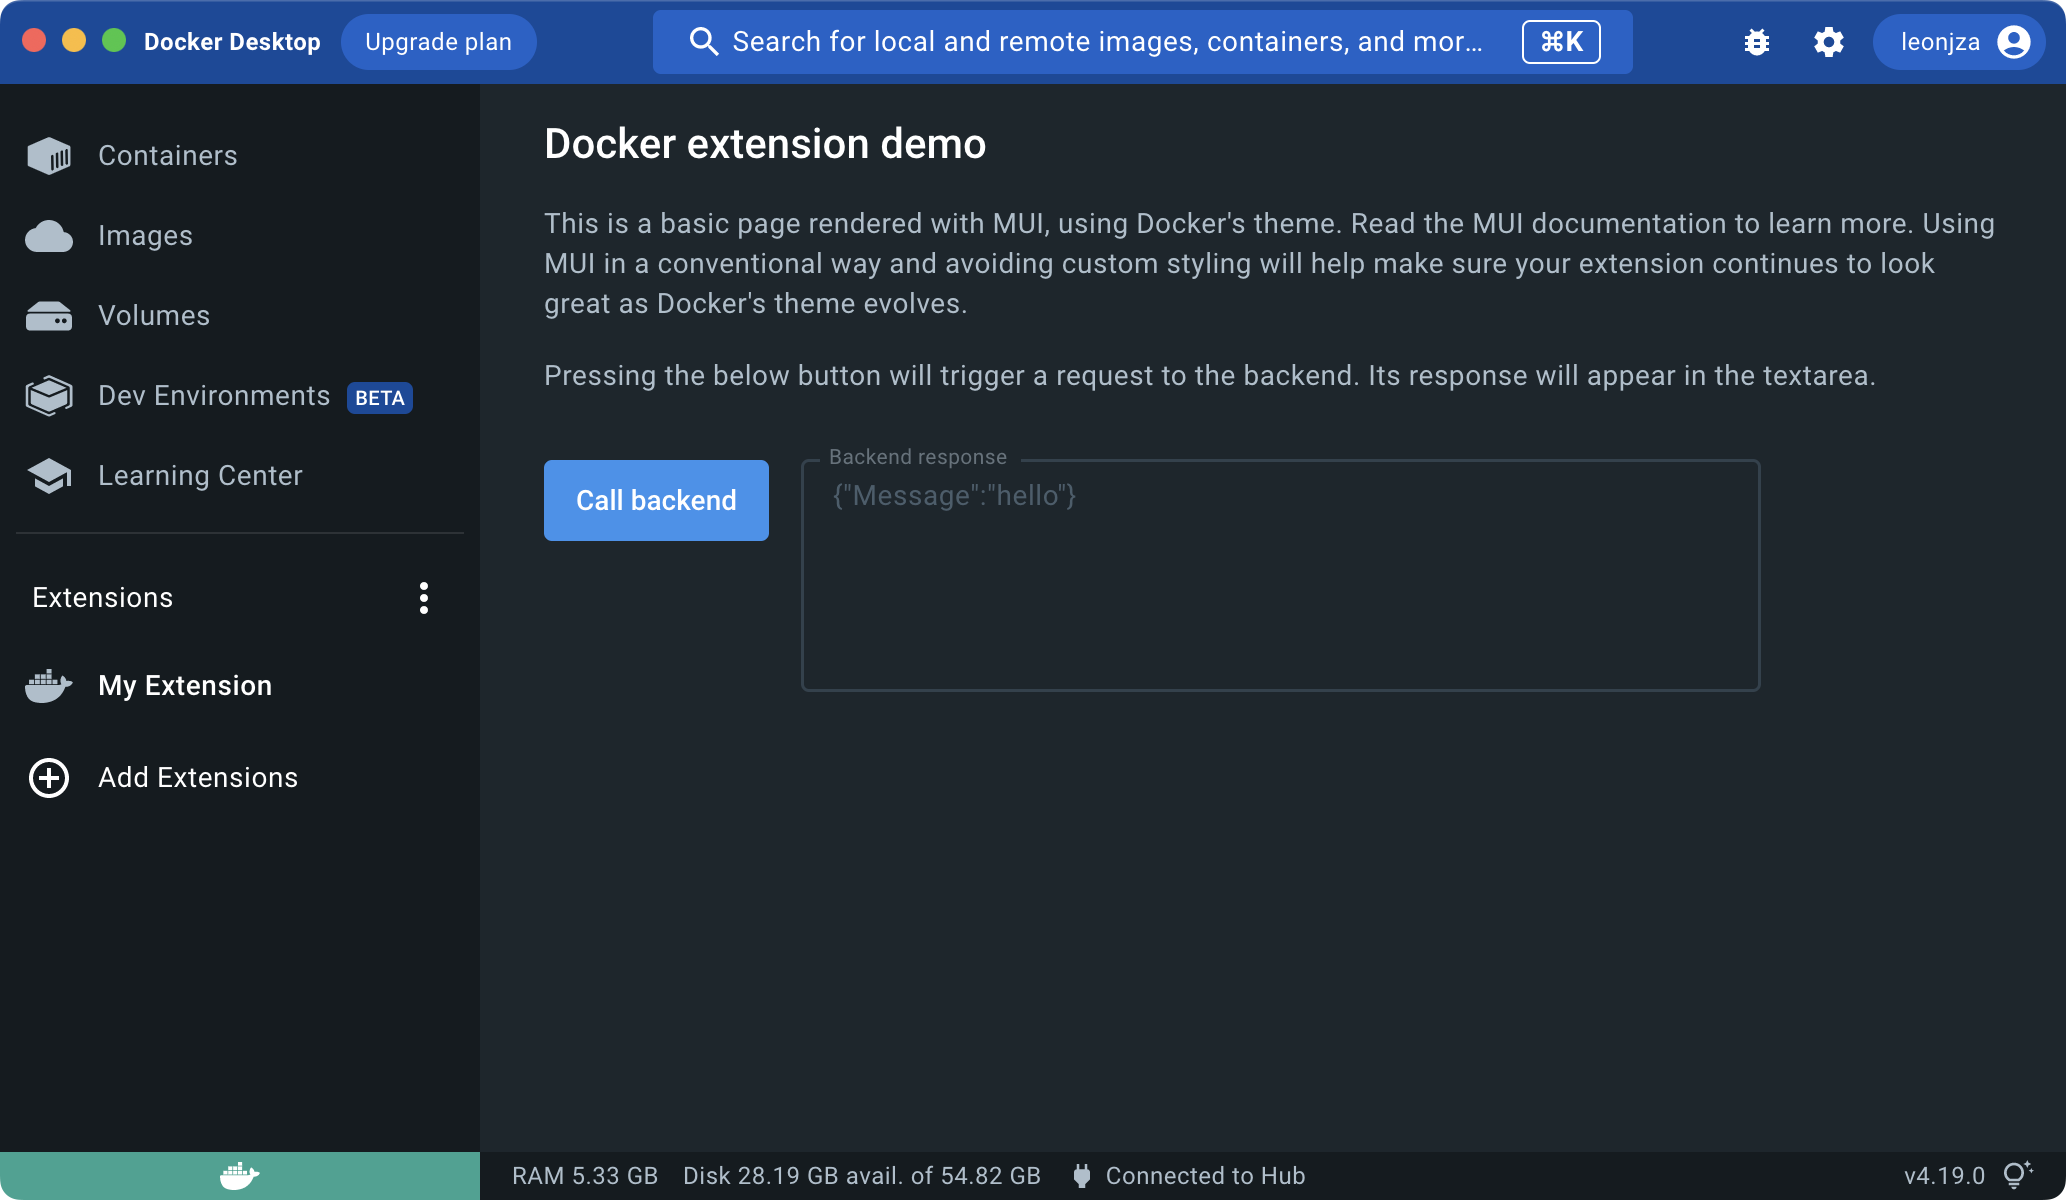
Task: Click the Upgrade plan button
Action: click(438, 42)
